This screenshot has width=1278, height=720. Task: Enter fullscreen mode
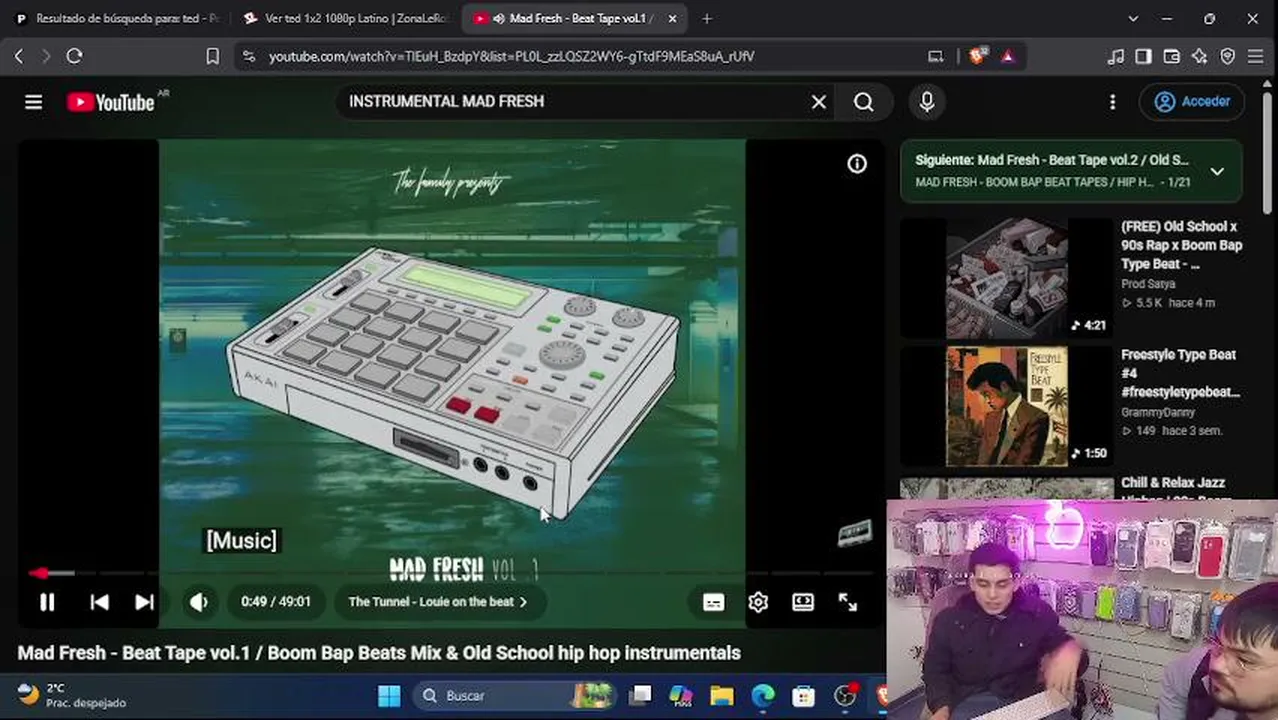848,602
